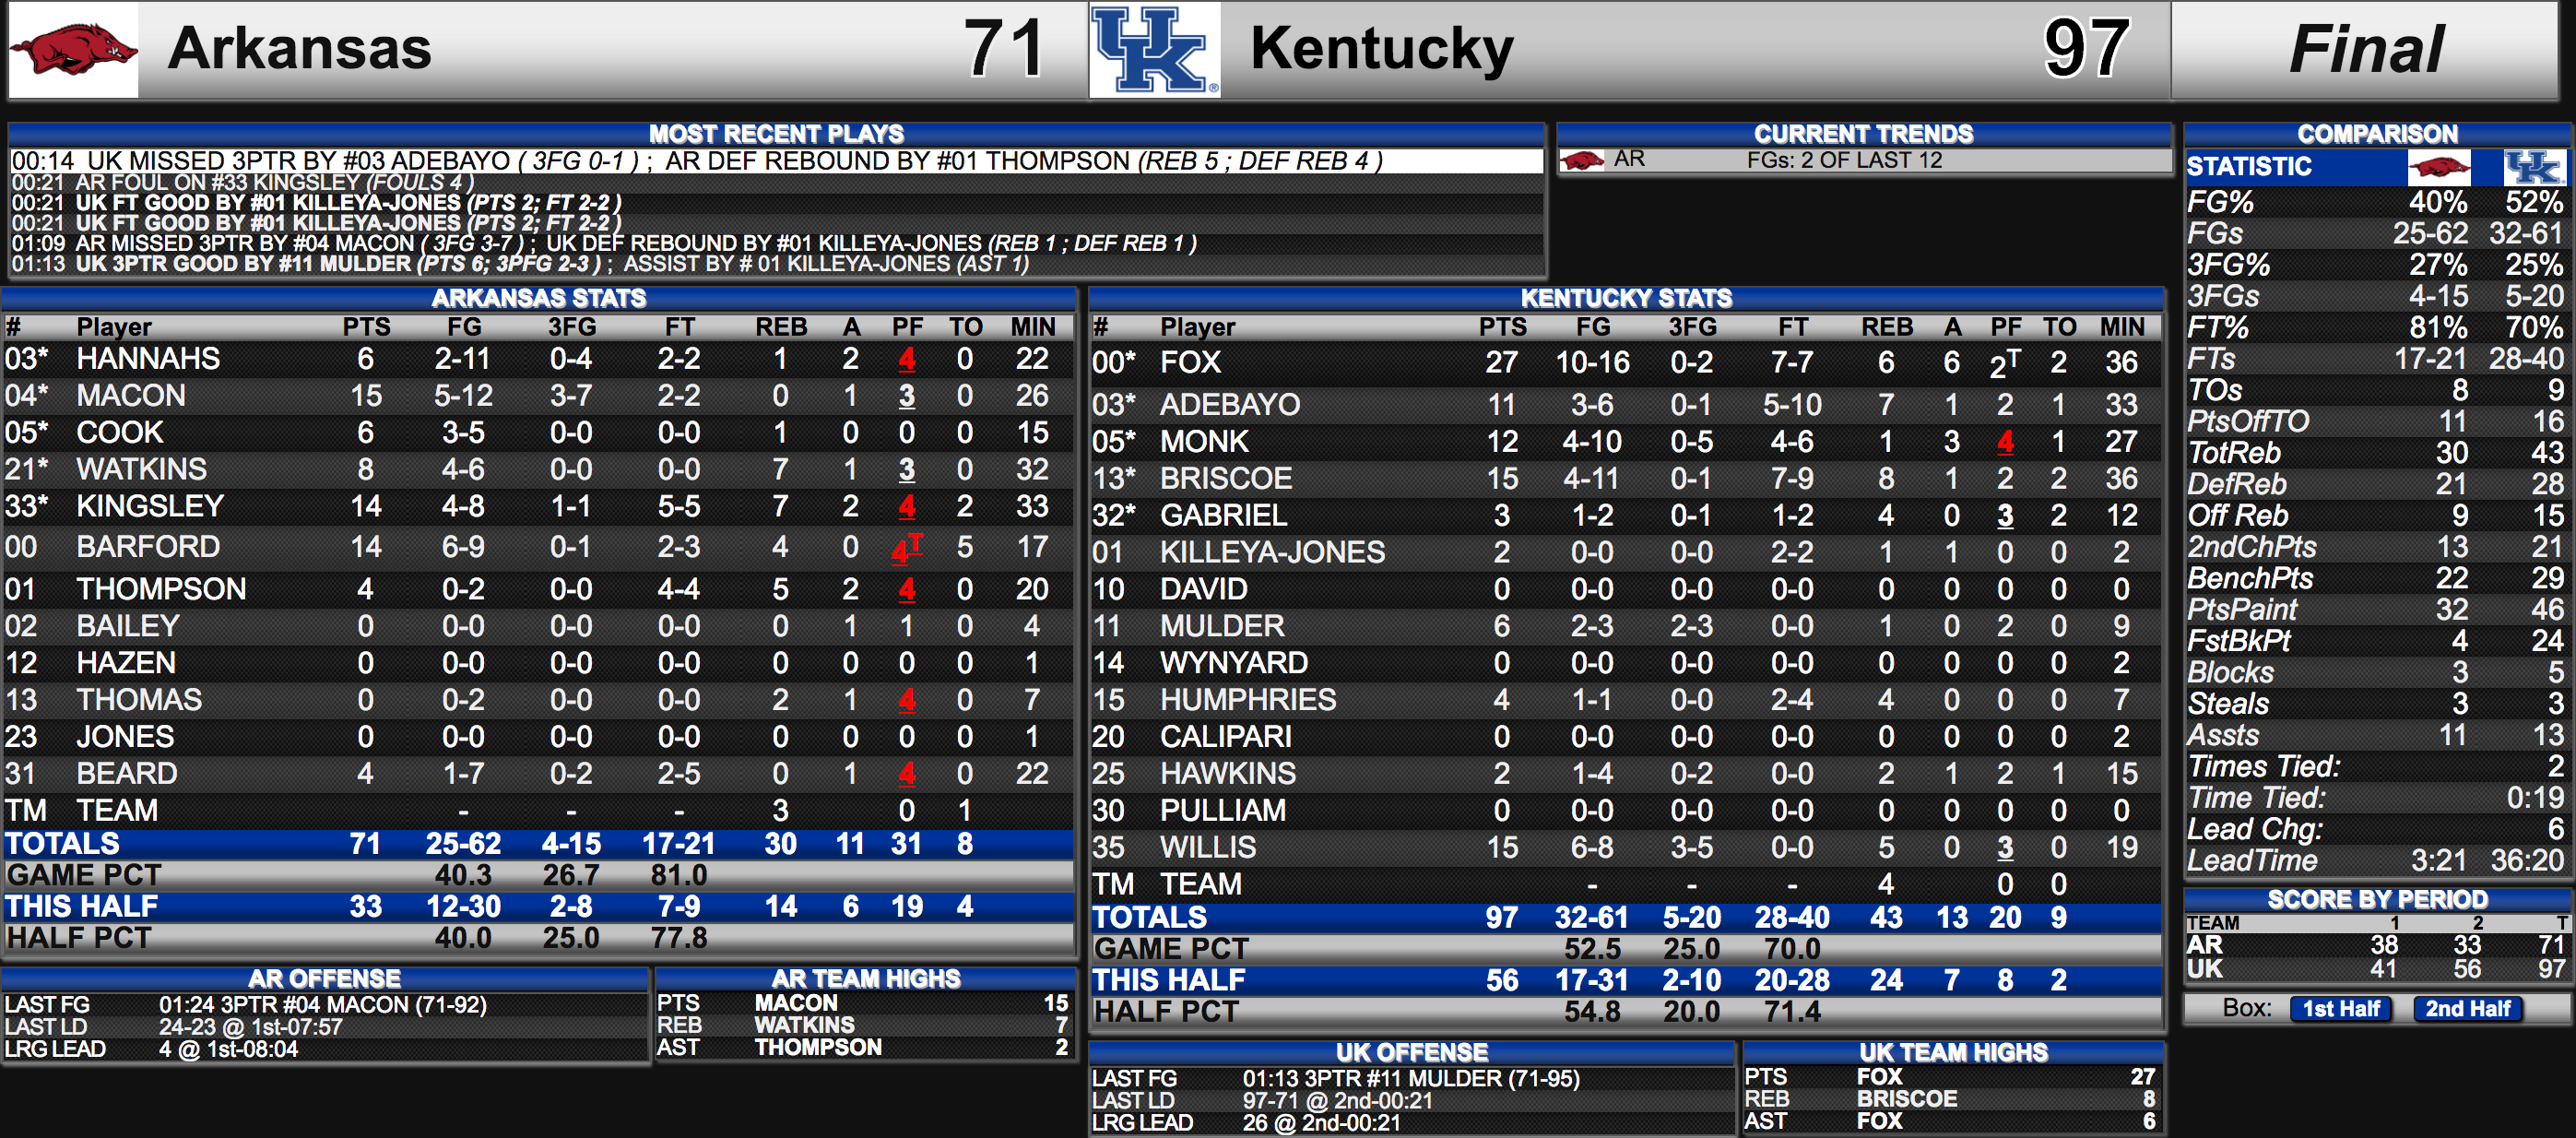
Task: Open the 1st Half box score
Action: (x=2341, y=1009)
